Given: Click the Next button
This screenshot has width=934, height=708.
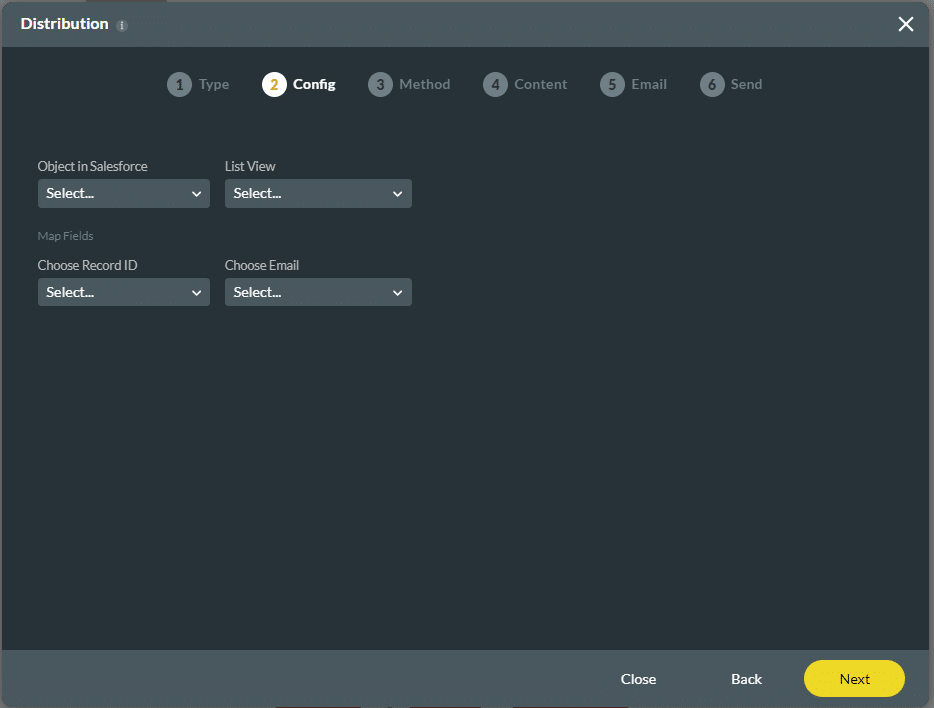Looking at the screenshot, I should [x=854, y=679].
